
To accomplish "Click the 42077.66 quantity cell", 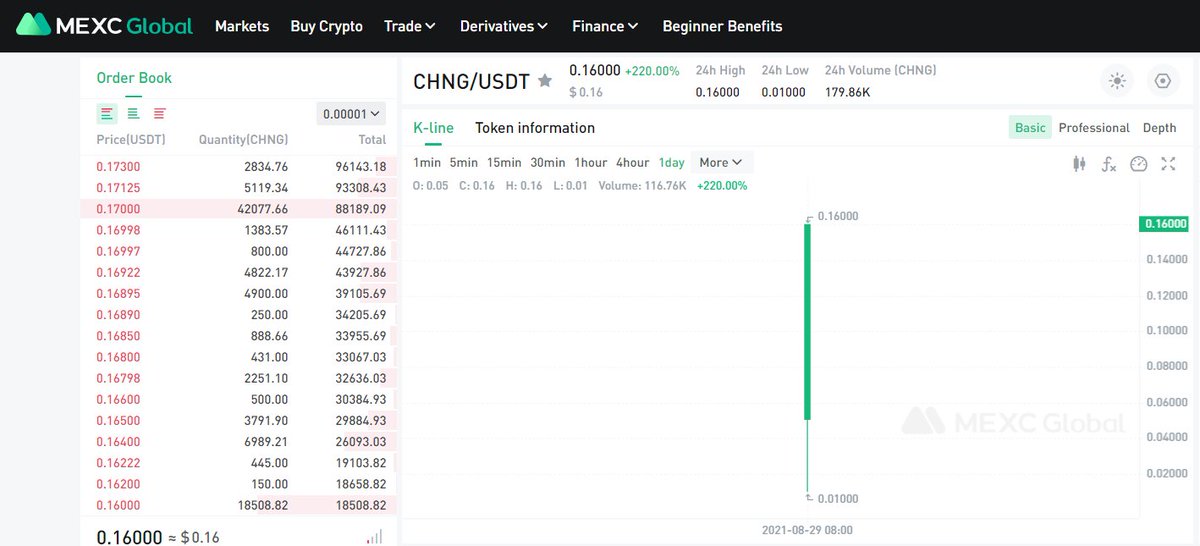I will 265,209.
